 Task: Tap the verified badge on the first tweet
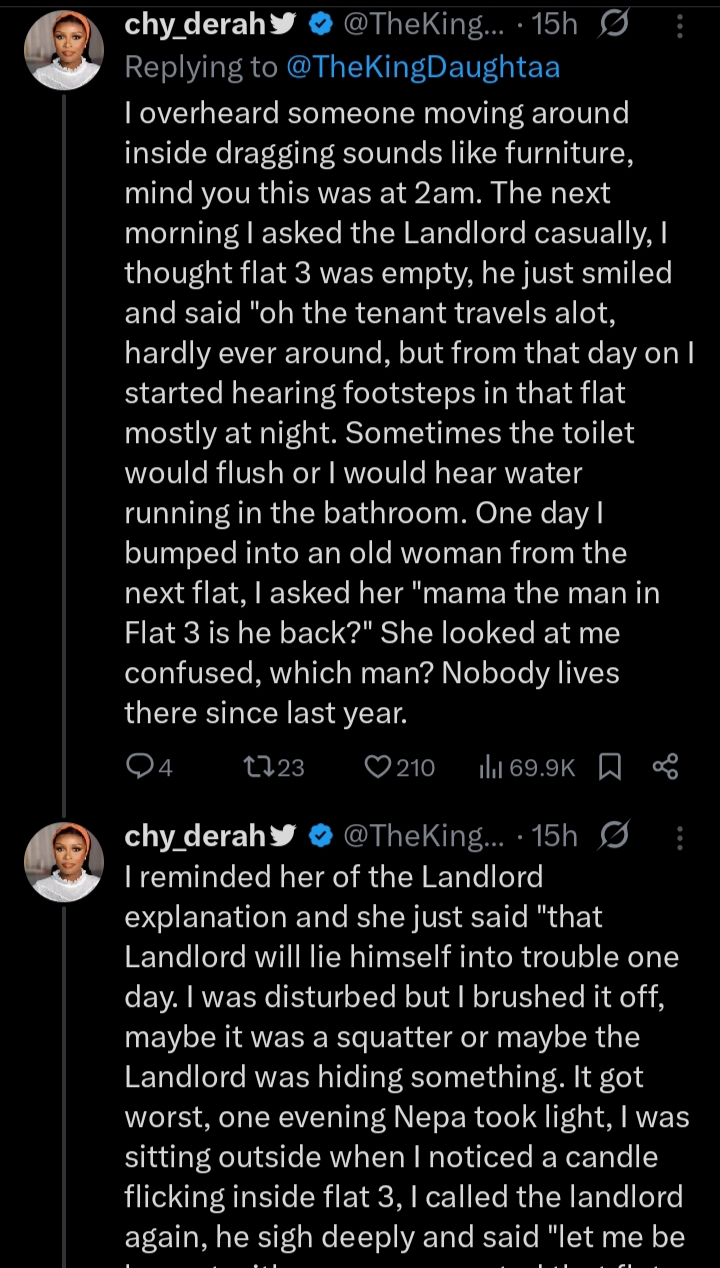[x=319, y=26]
